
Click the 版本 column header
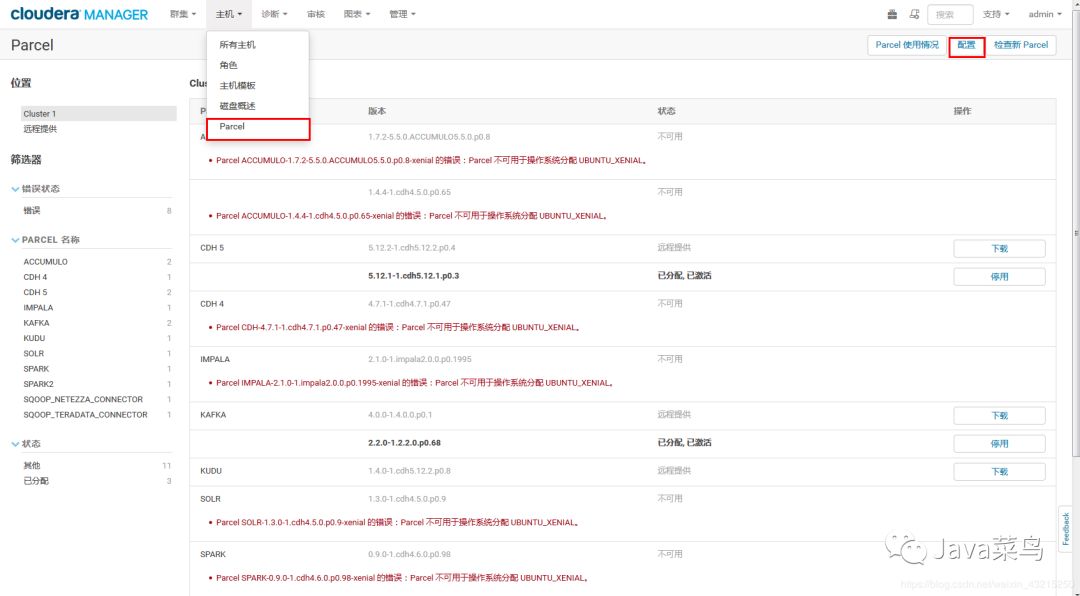click(377, 111)
